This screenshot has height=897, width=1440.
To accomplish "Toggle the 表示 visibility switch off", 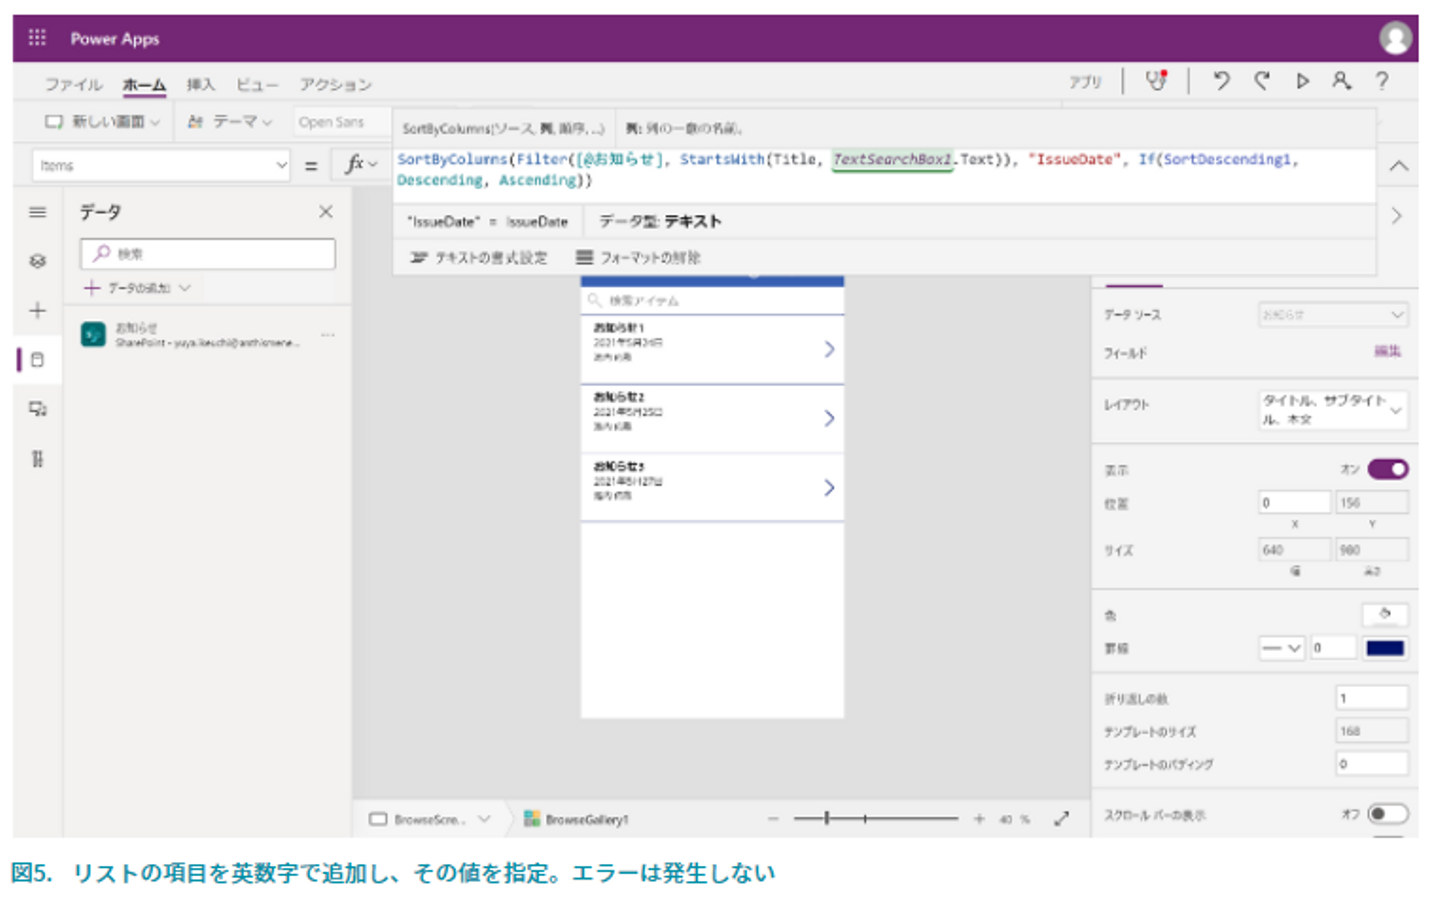I will coord(1388,469).
